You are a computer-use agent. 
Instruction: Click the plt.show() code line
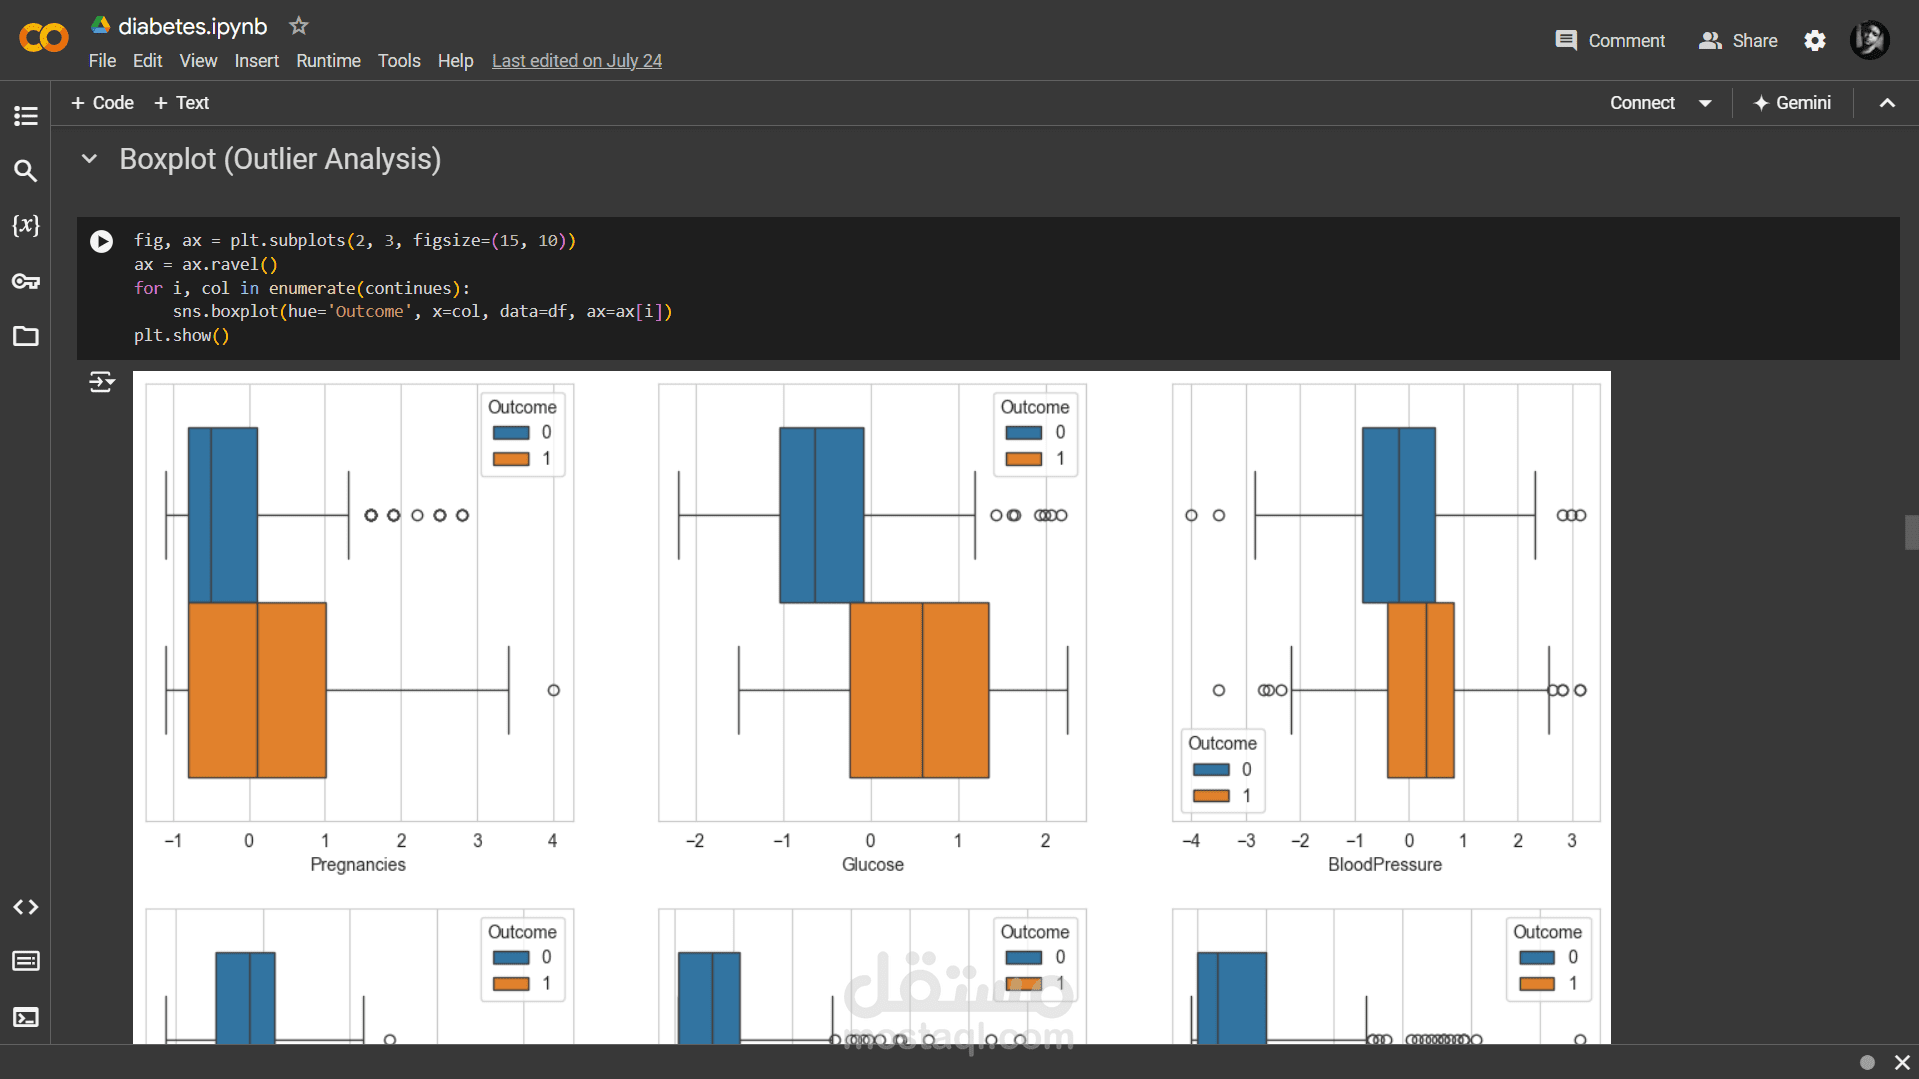[182, 336]
